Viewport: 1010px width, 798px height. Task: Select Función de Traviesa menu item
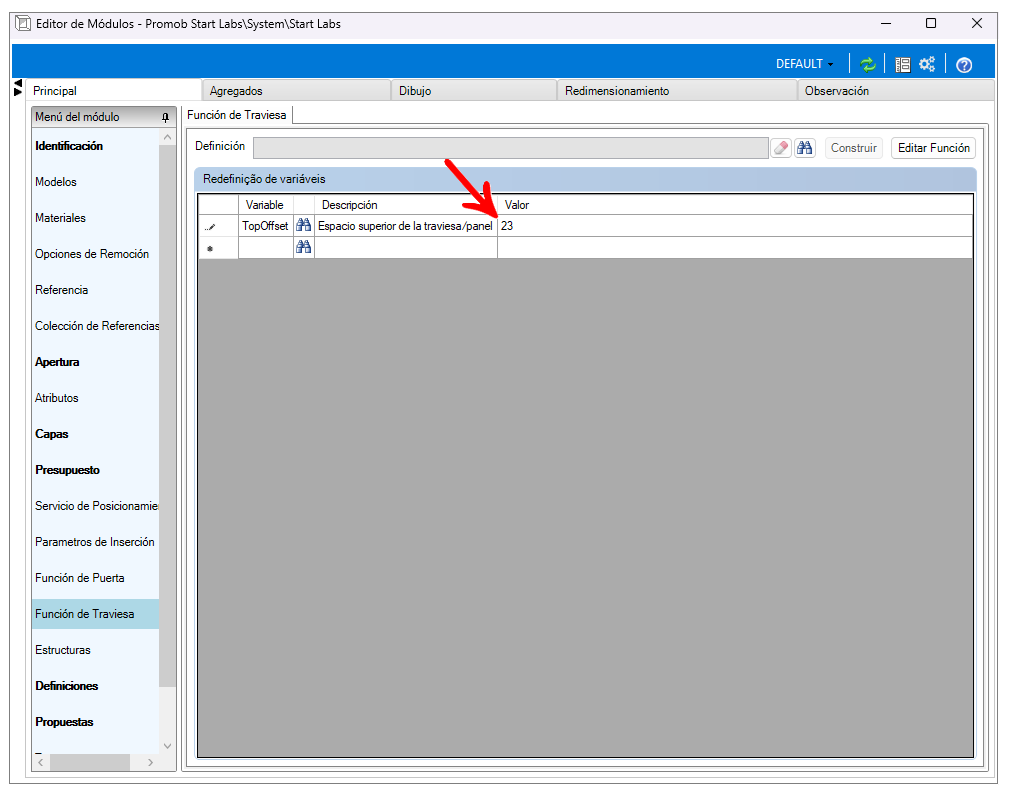click(95, 614)
